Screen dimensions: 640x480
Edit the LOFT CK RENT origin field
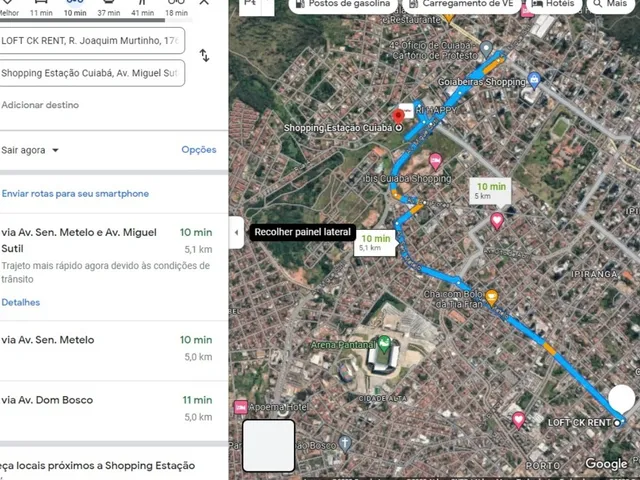(x=92, y=40)
